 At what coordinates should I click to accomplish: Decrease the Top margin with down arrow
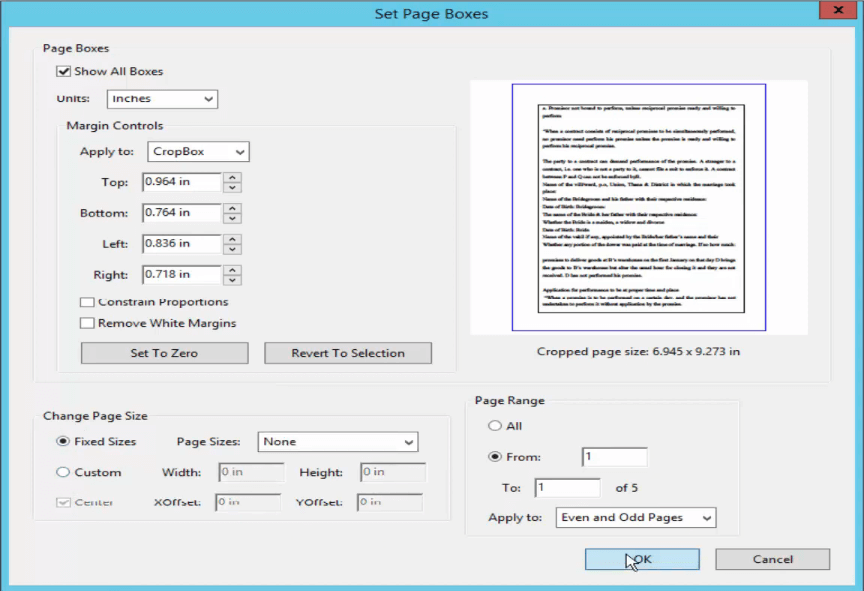tap(232, 187)
